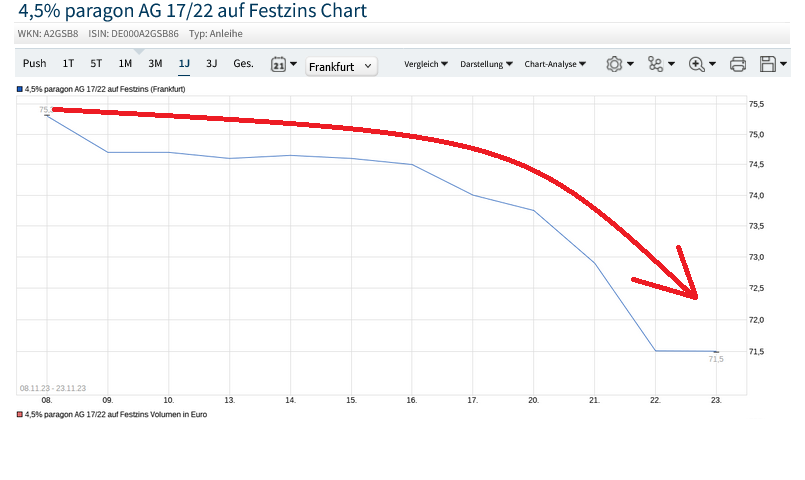This screenshot has width=805, height=480.
Task: Click the chart page title heading
Action: (193, 10)
